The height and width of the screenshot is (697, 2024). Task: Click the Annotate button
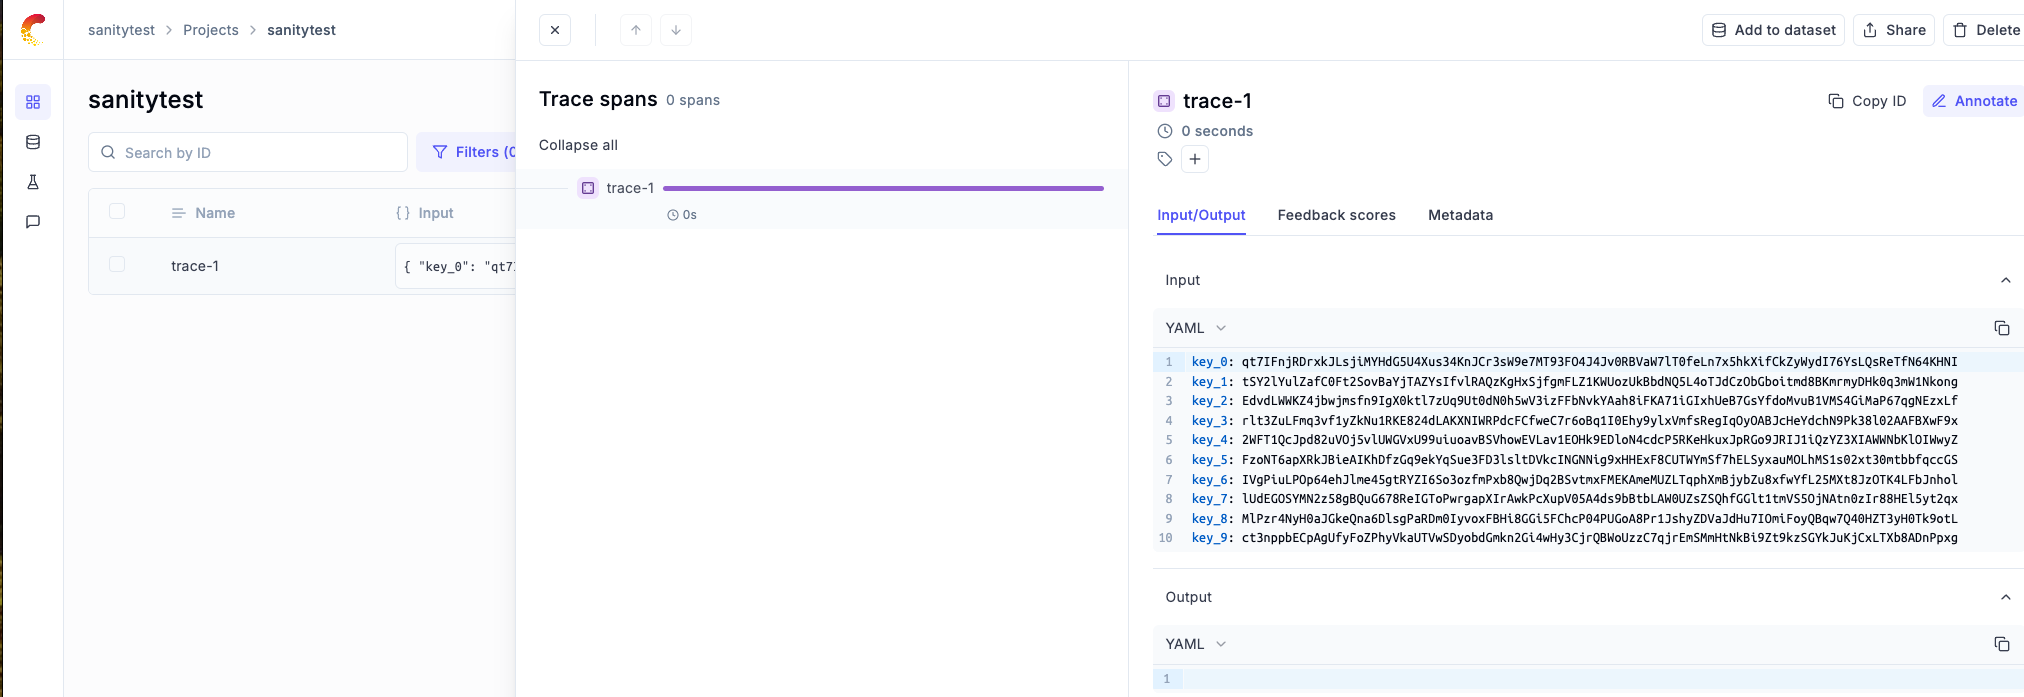tap(1974, 101)
